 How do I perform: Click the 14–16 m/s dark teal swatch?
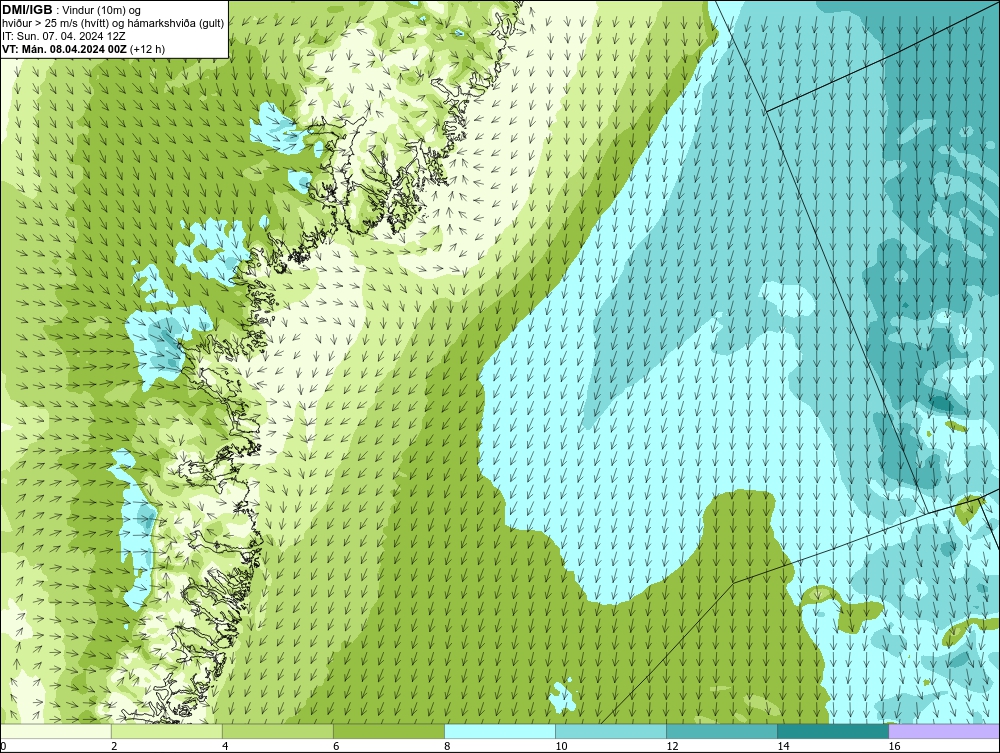click(x=833, y=731)
